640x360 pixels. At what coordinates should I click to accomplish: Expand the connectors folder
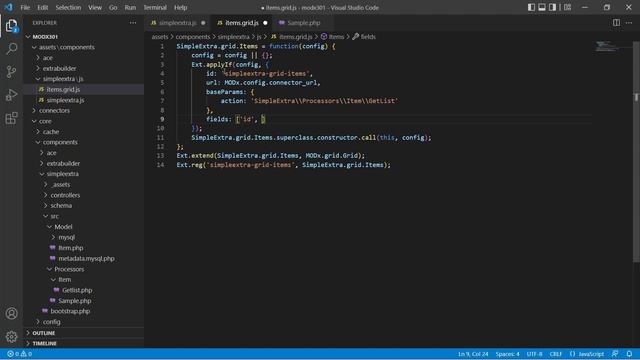[83, 111]
